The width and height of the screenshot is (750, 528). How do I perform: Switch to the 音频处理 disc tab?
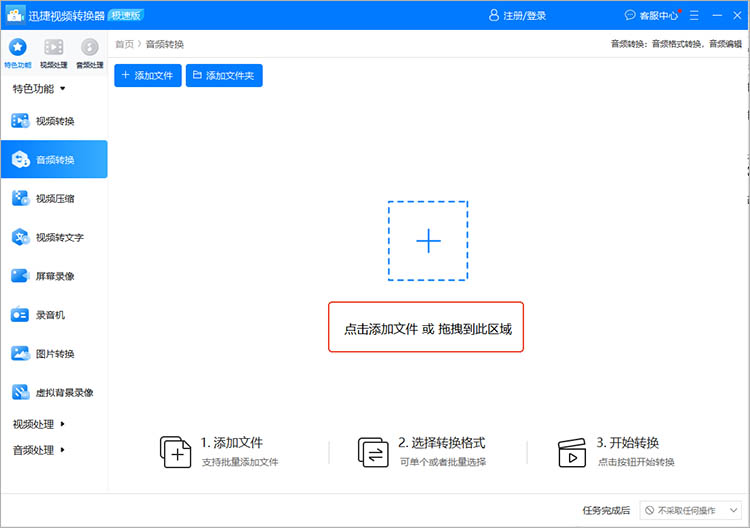[x=89, y=47]
